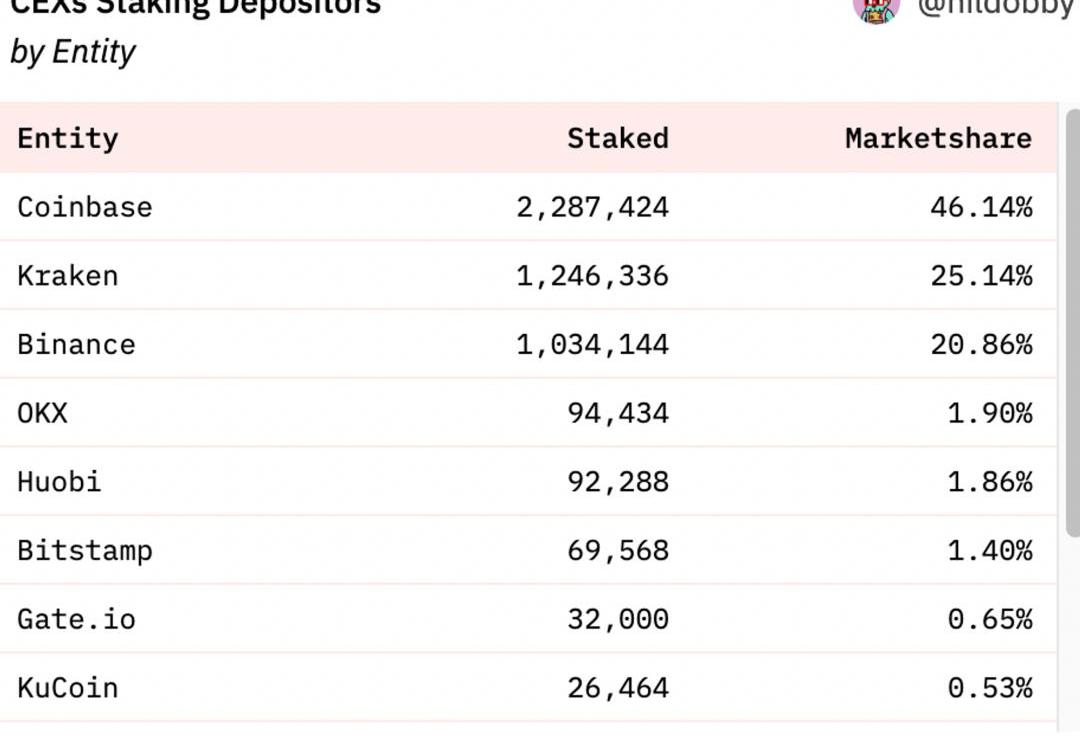Sort by the Marketshare column header

(938, 138)
